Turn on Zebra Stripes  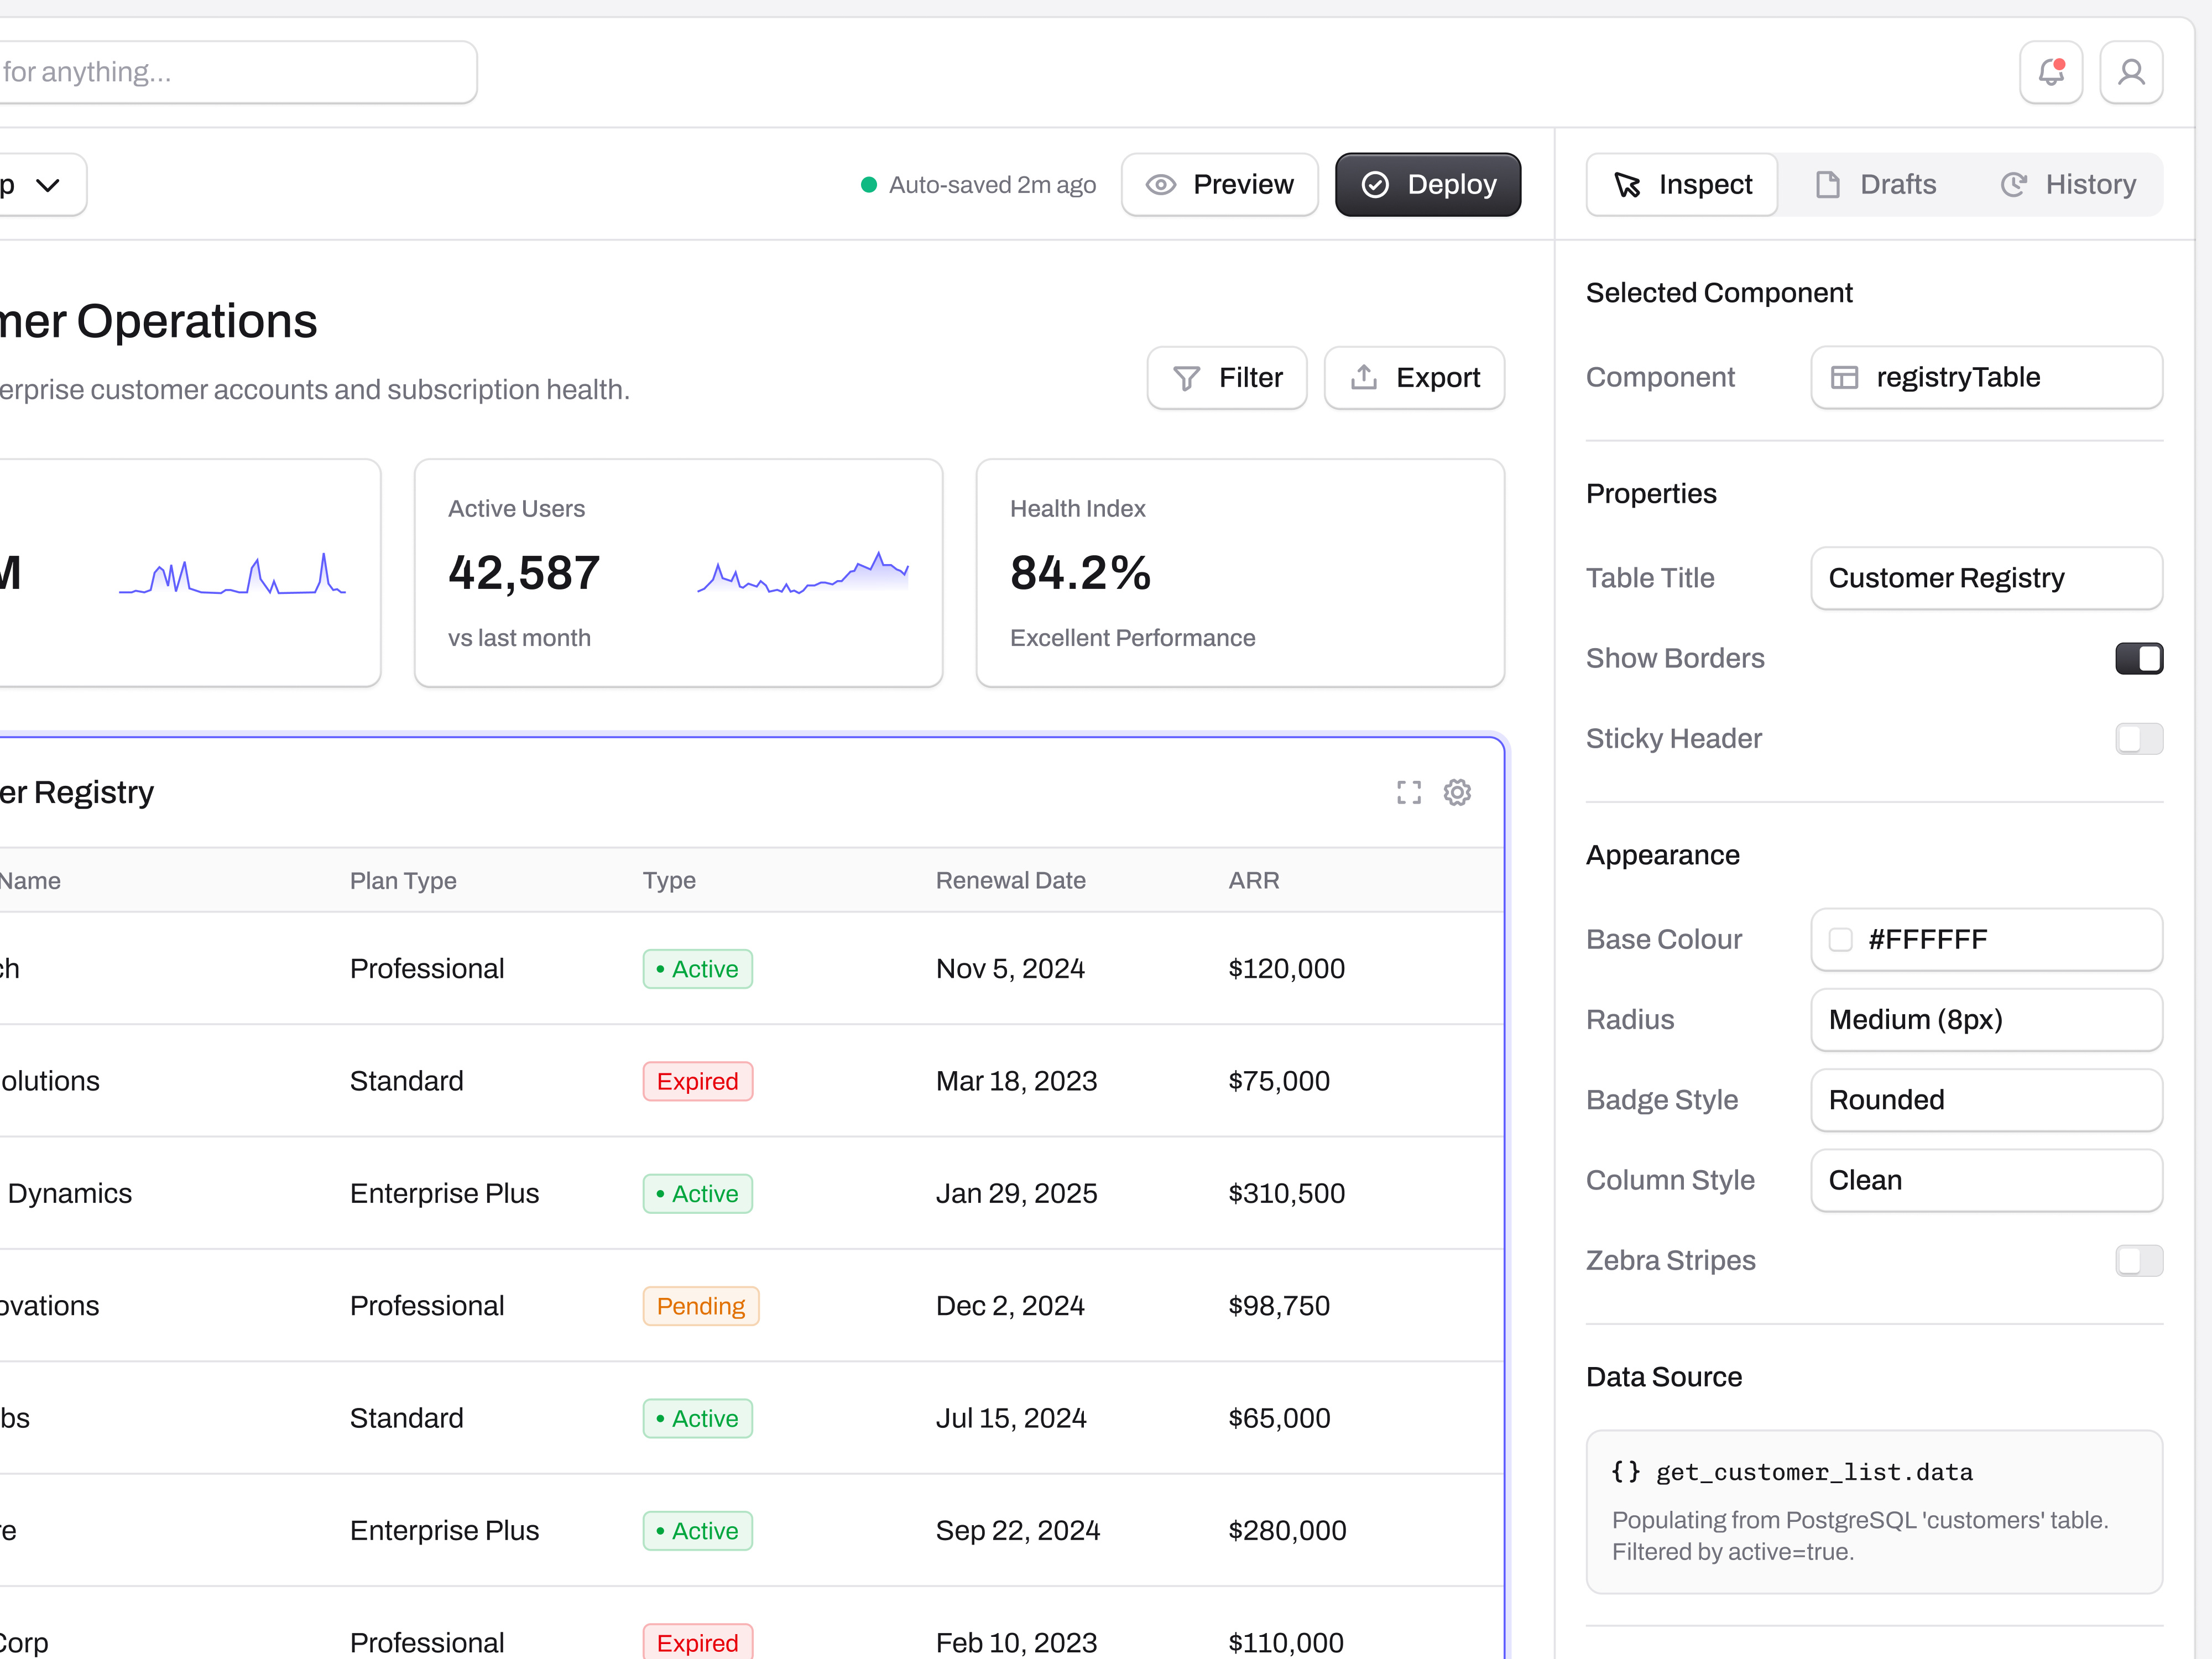point(2139,1261)
